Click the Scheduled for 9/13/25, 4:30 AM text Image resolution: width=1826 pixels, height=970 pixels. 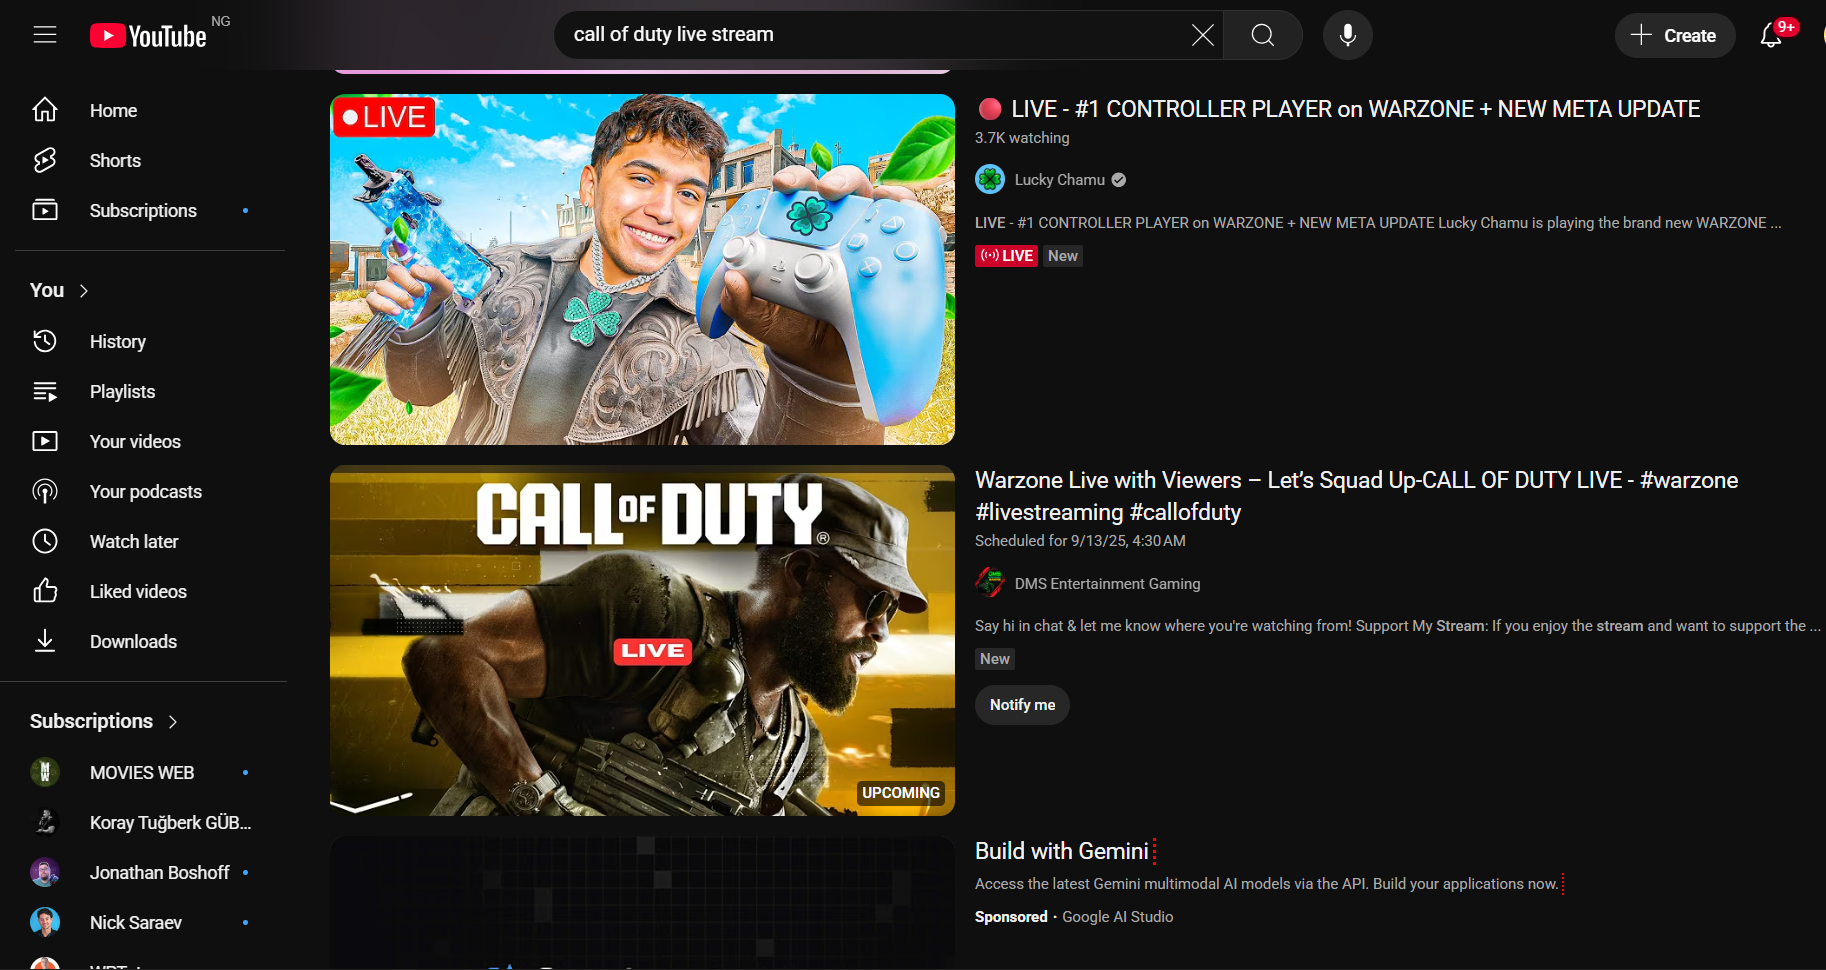(1080, 541)
